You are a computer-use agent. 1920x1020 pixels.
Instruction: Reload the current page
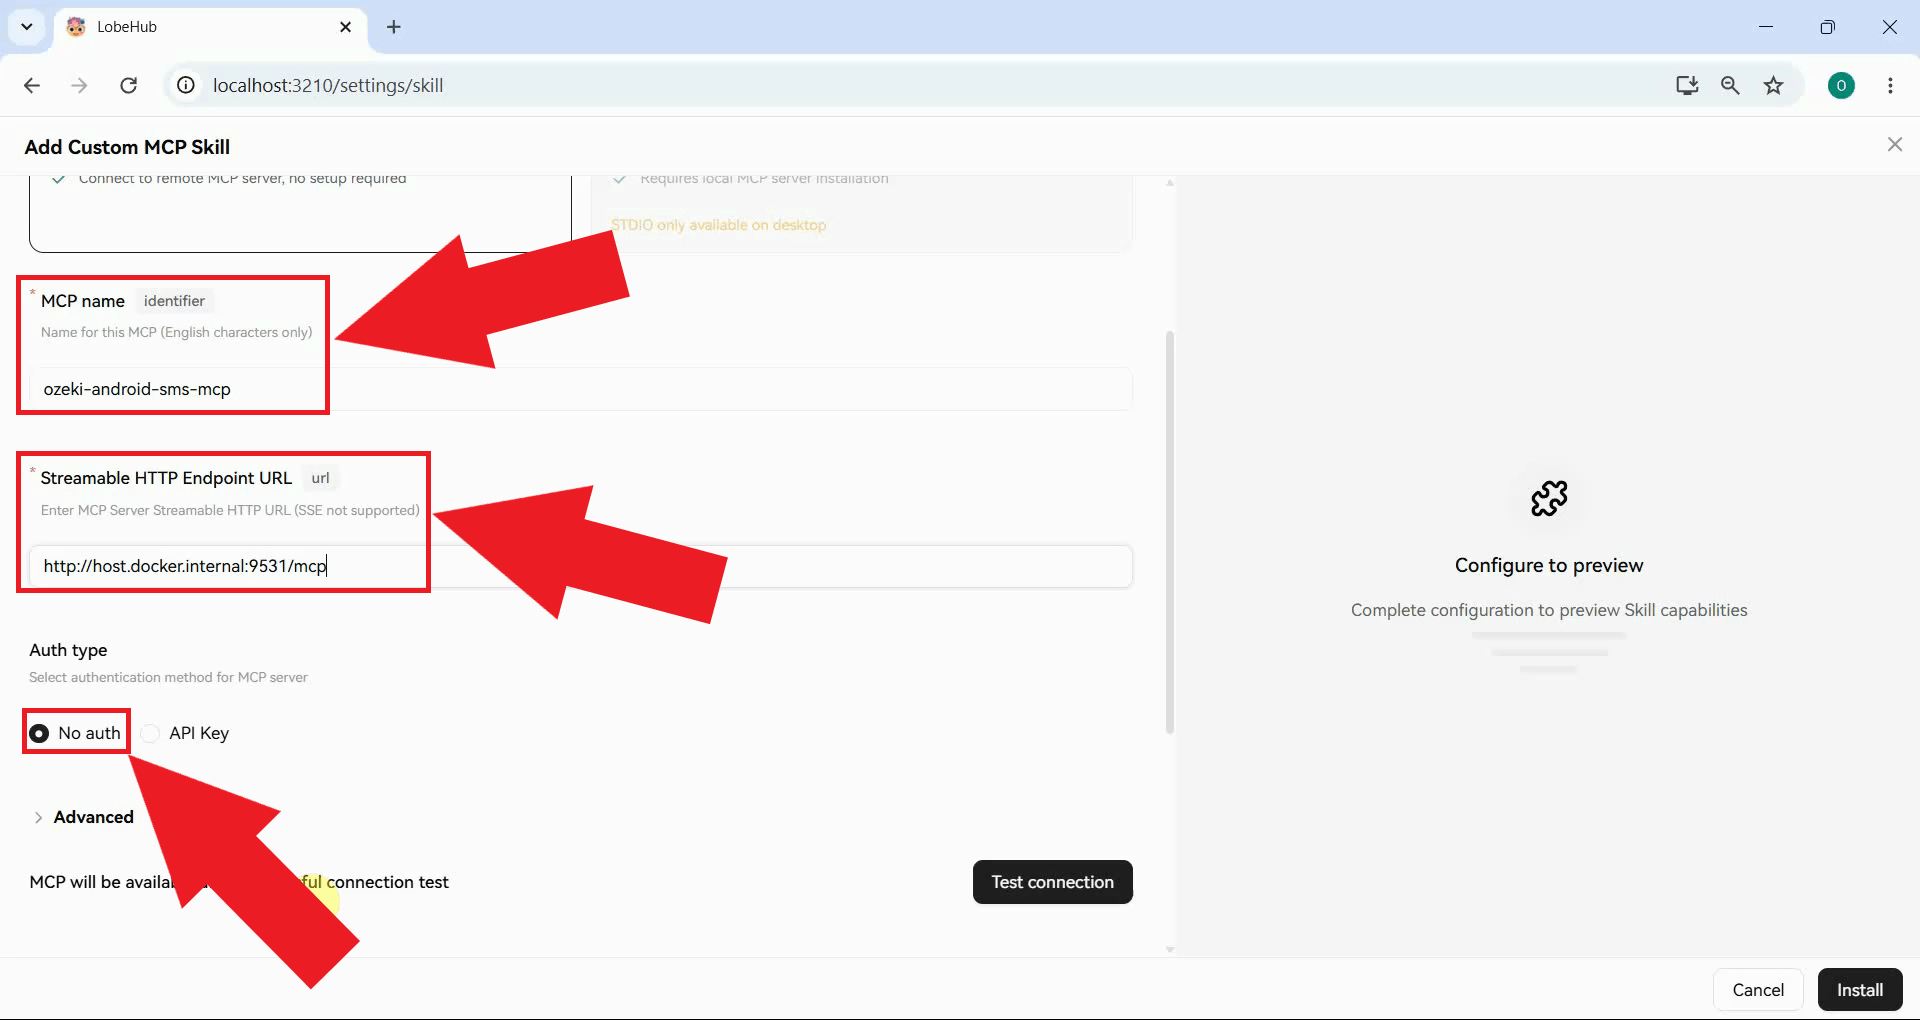[128, 86]
